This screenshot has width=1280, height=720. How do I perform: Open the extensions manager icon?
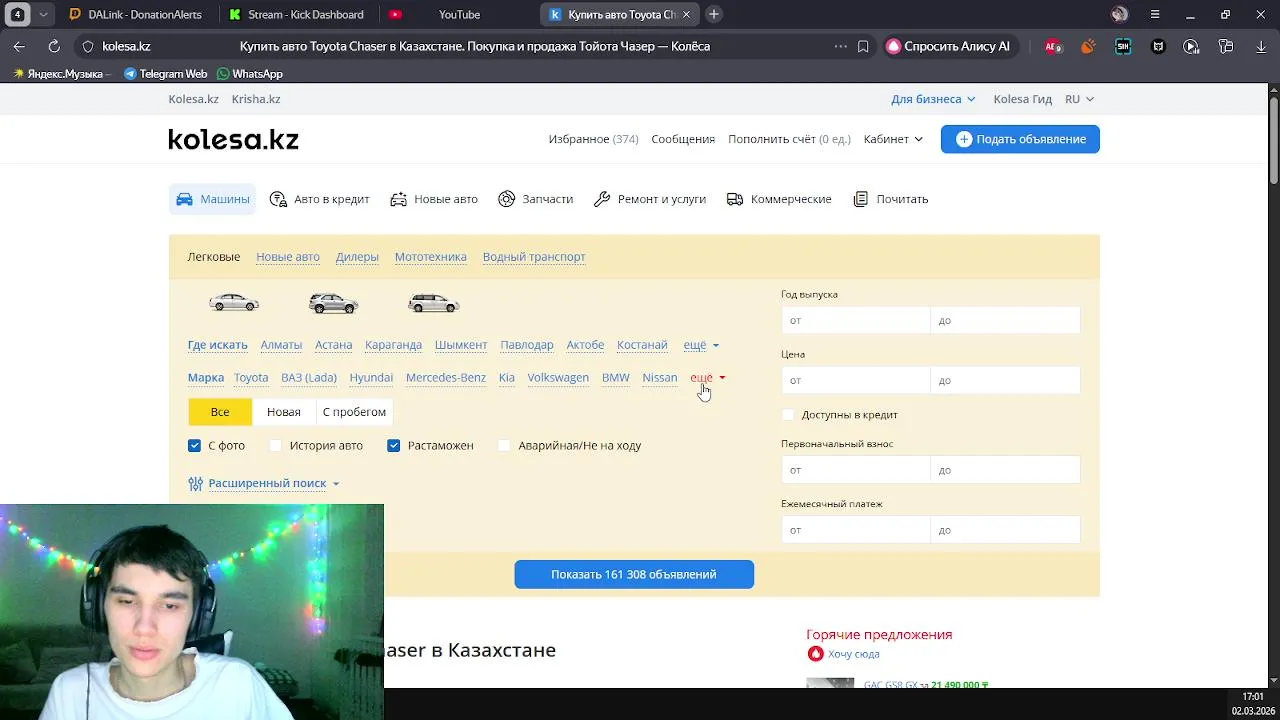1225,46
